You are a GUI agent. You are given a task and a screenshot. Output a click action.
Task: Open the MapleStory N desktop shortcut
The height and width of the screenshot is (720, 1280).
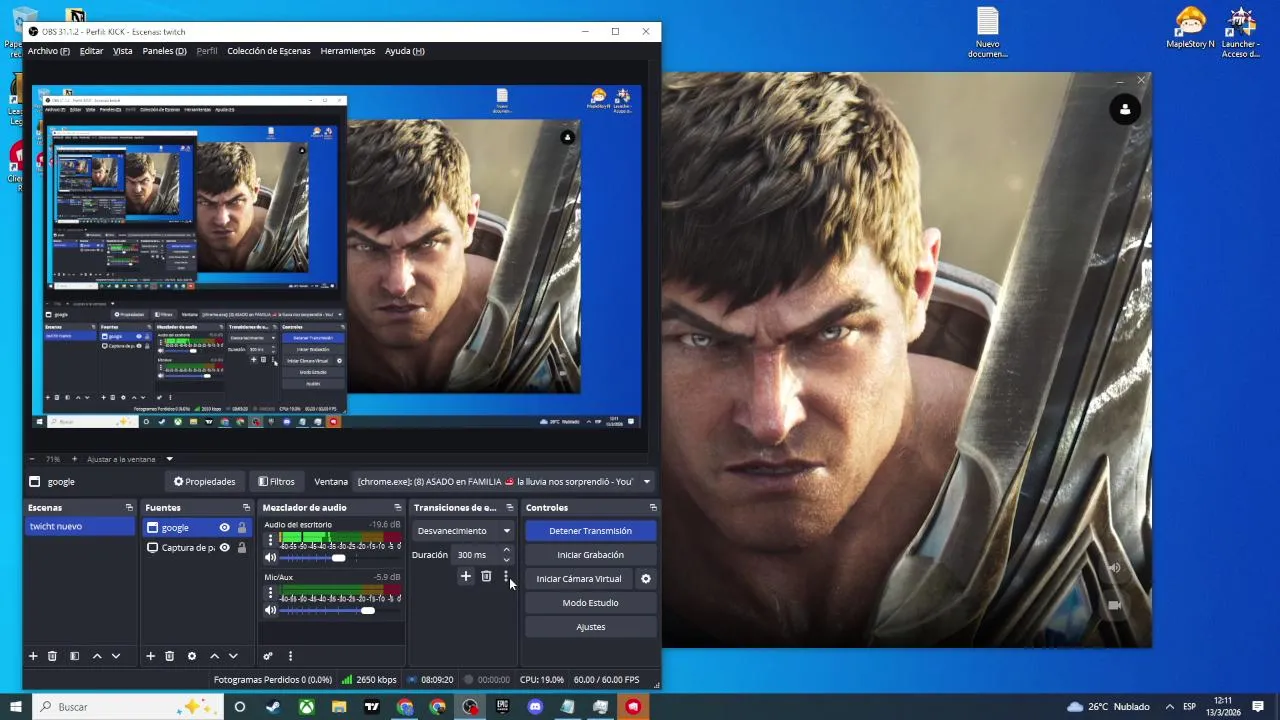pyautogui.click(x=1190, y=28)
